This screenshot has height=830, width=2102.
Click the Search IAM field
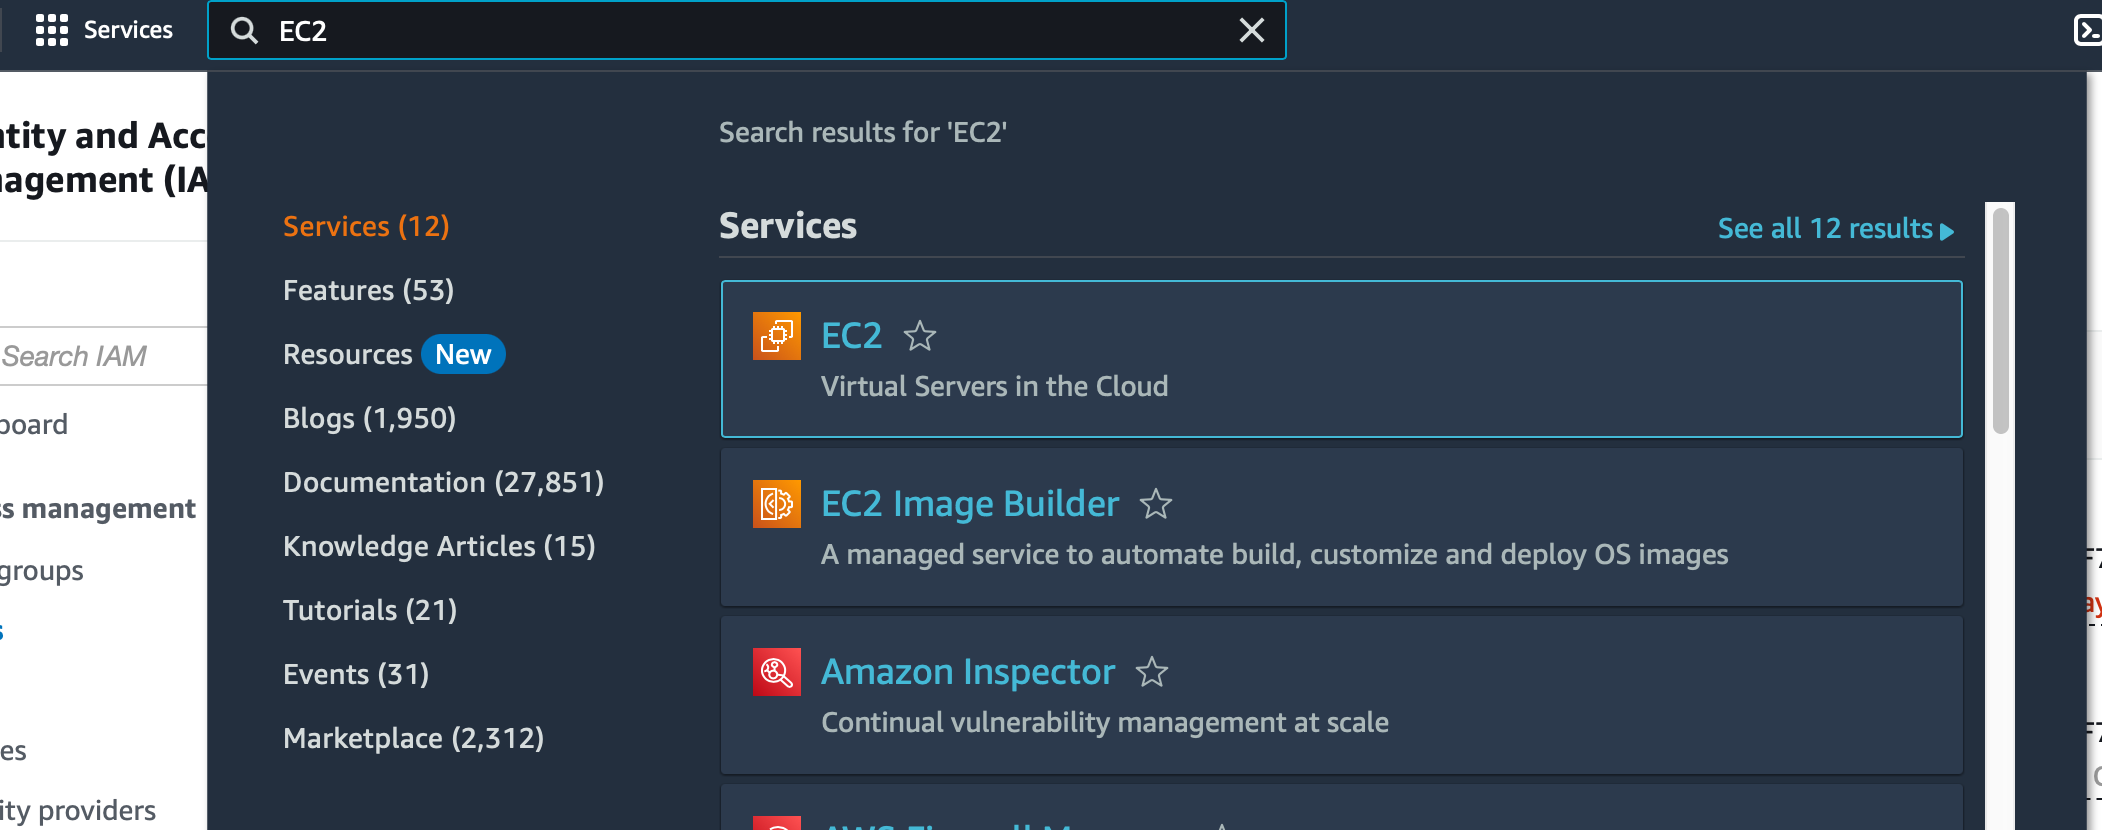[x=102, y=356]
